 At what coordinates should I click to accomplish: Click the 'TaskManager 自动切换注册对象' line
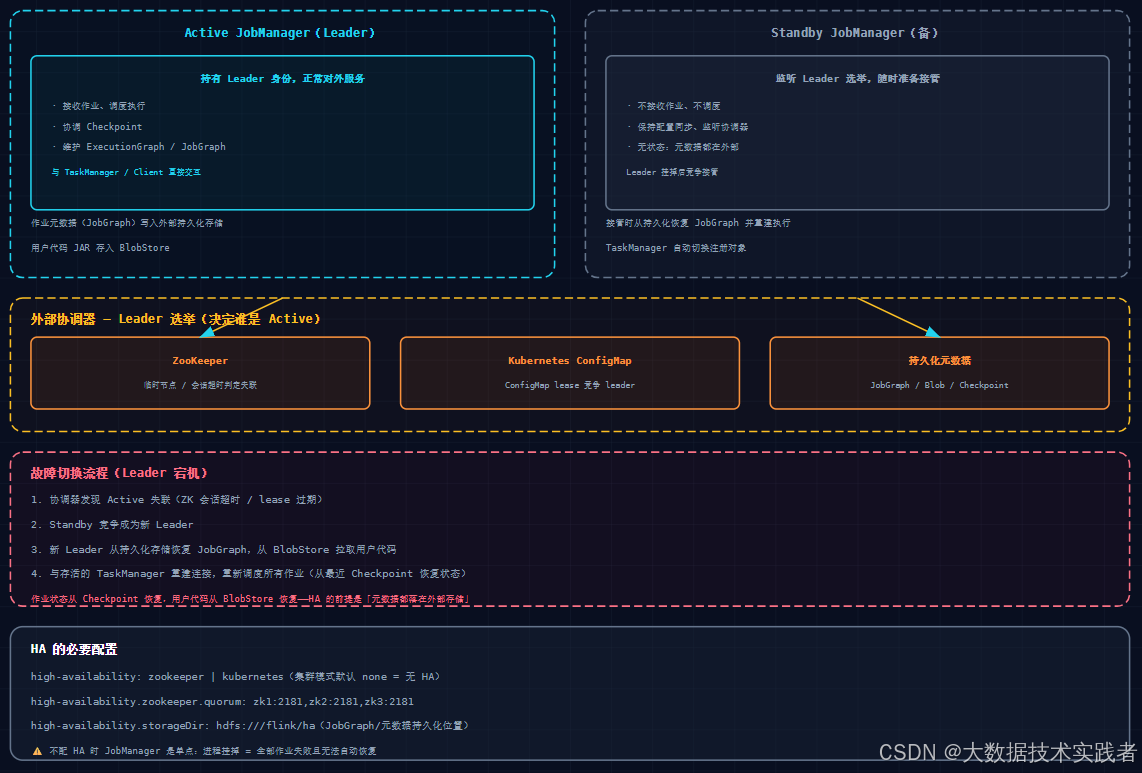coord(676,248)
